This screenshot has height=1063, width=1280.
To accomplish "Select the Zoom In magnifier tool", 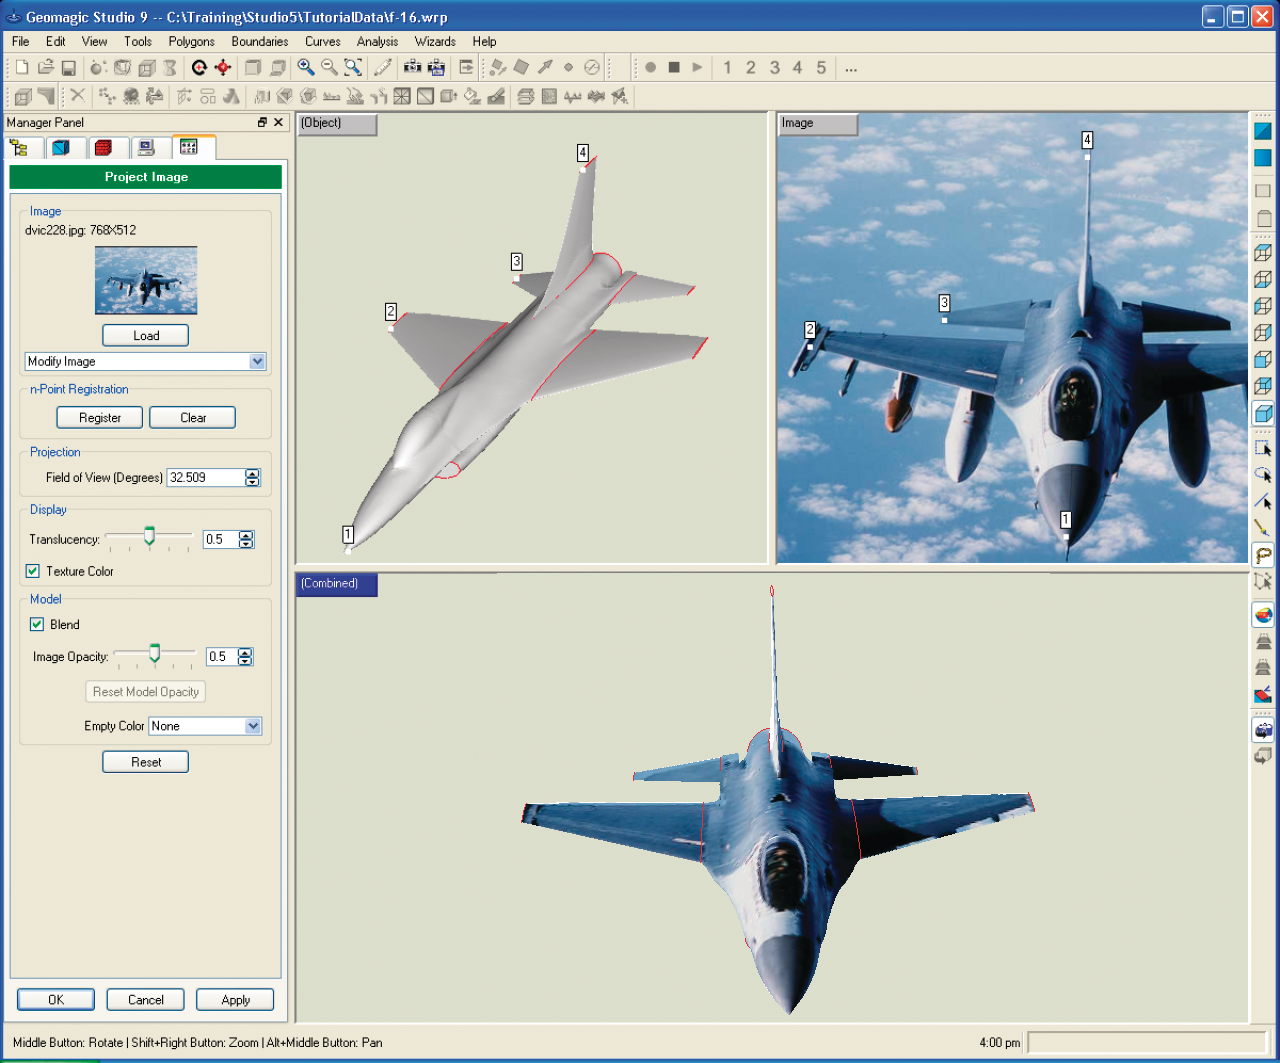I will pyautogui.click(x=303, y=67).
